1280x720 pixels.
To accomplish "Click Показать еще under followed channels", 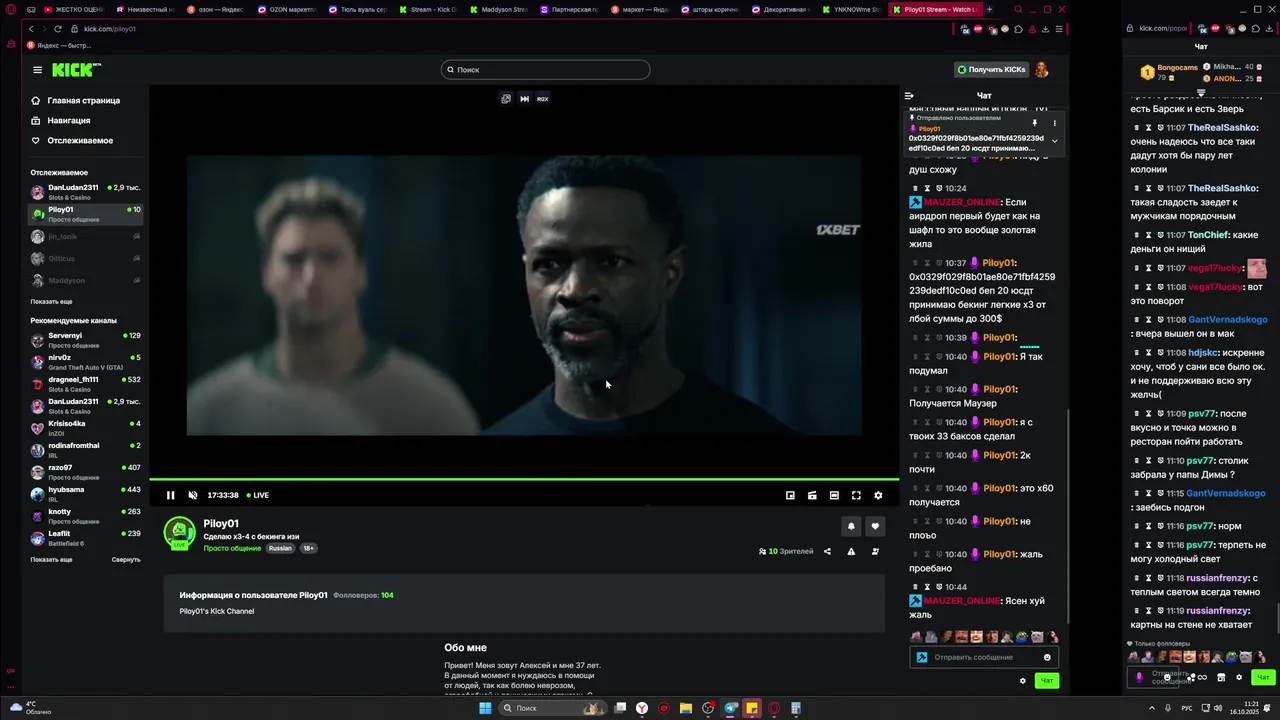I will click(51, 301).
